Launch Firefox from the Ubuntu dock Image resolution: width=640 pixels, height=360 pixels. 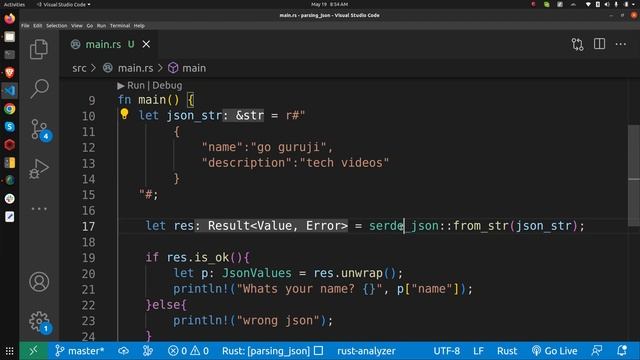click(x=10, y=18)
